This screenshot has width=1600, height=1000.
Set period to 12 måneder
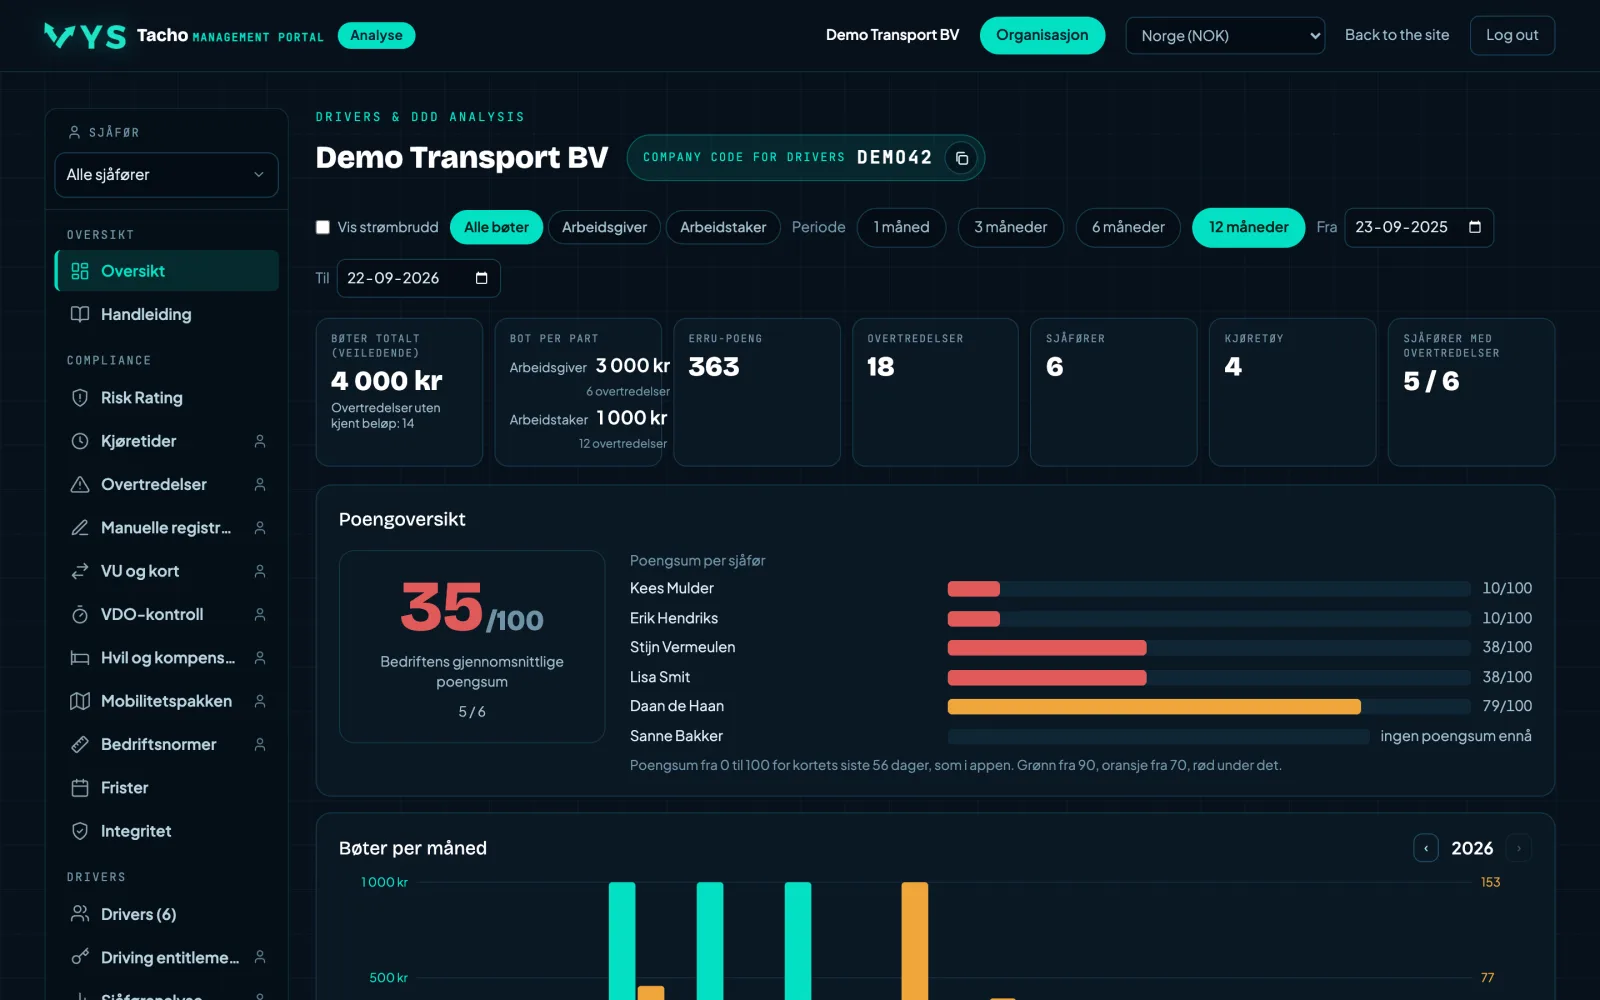click(x=1249, y=227)
